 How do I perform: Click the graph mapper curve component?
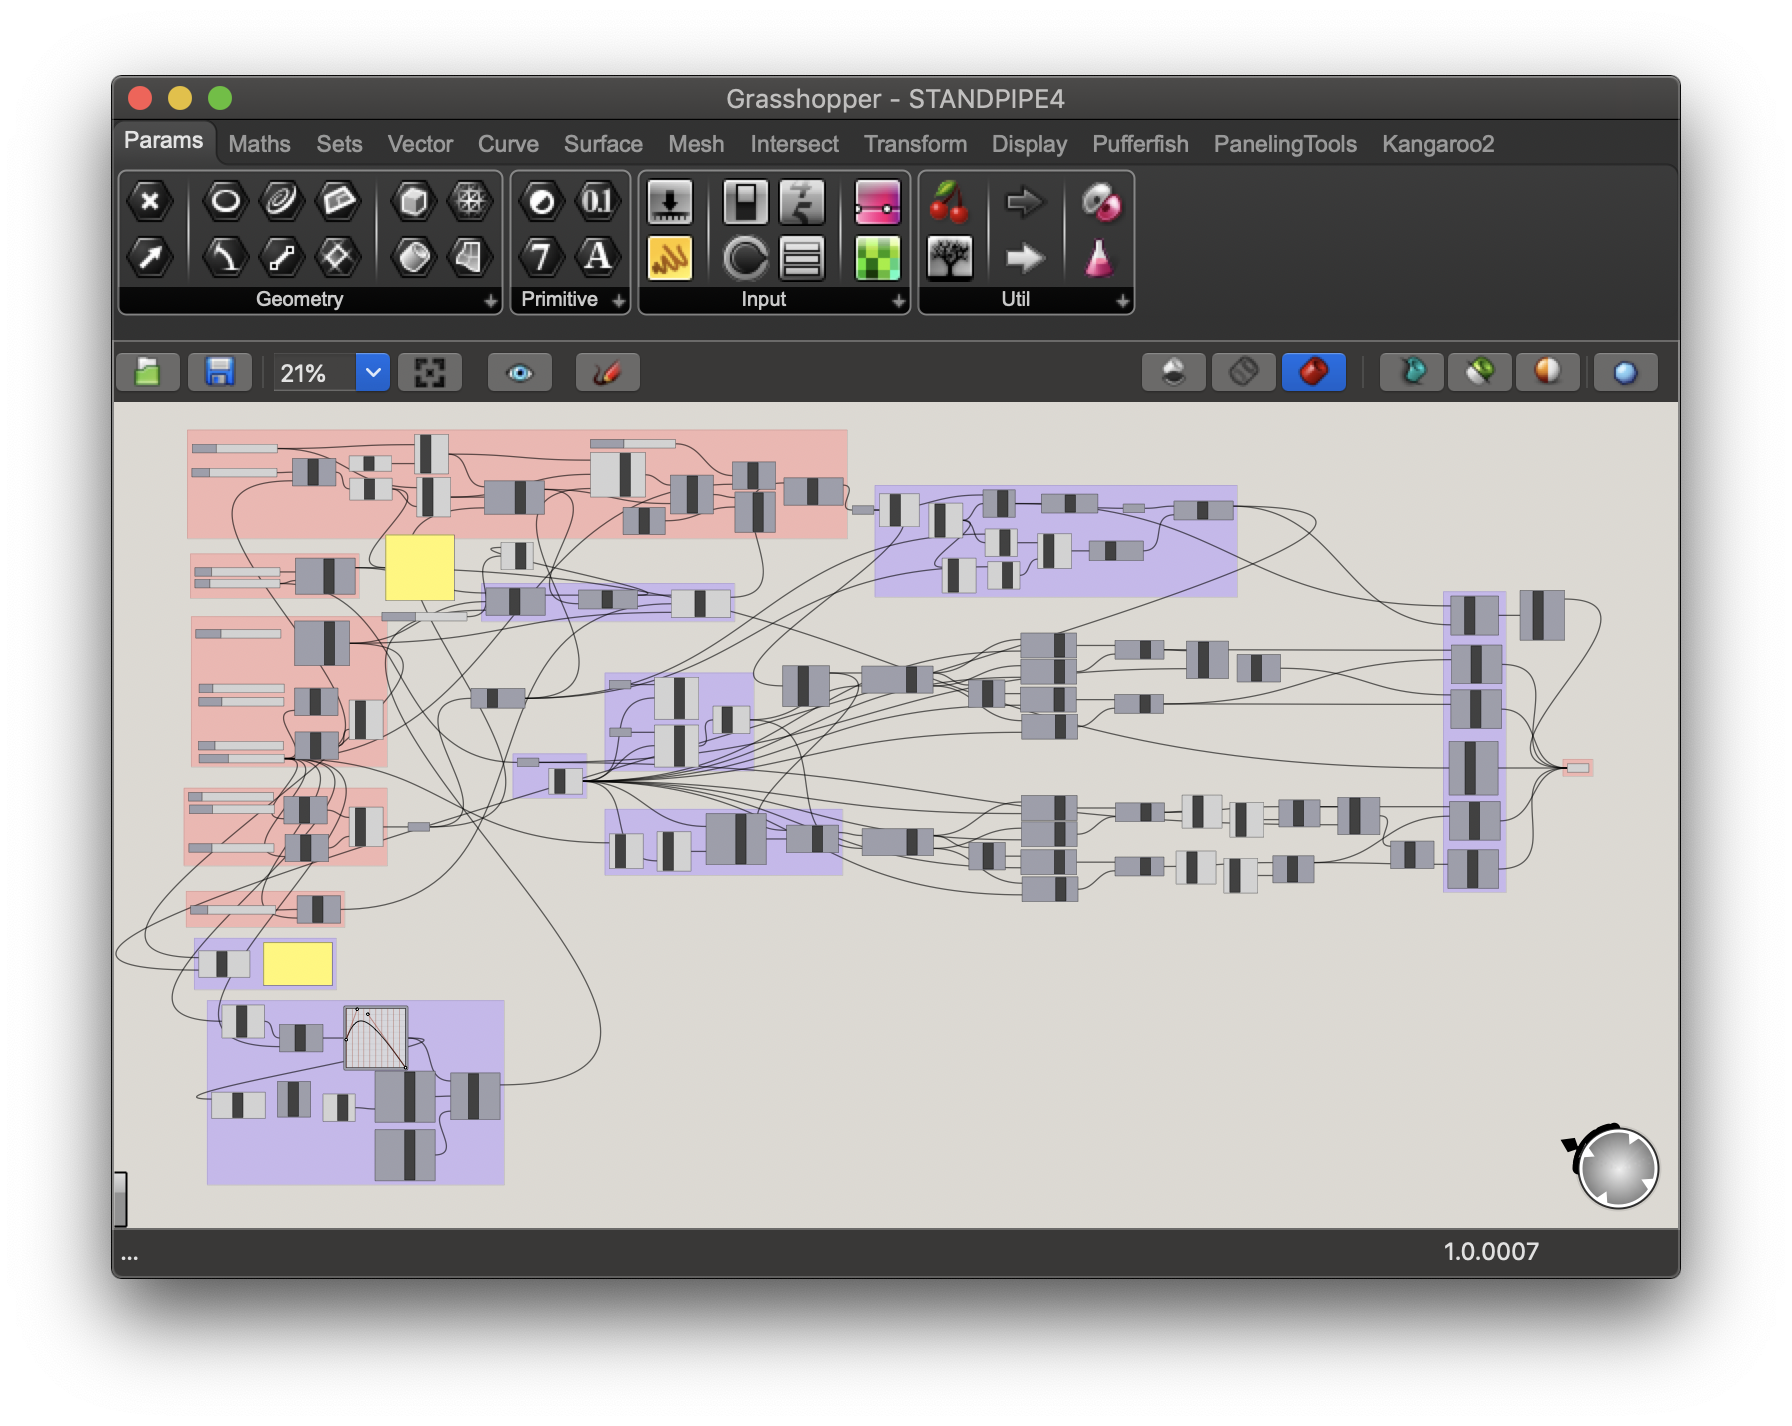click(376, 1038)
